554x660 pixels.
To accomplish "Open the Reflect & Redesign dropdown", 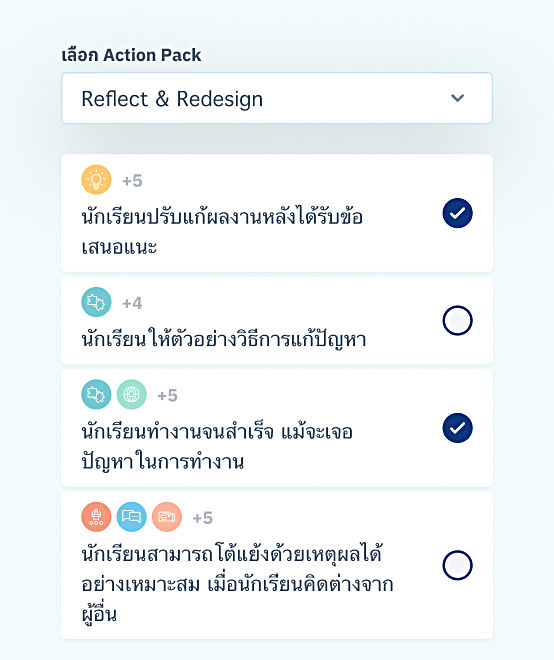I will 277,98.
